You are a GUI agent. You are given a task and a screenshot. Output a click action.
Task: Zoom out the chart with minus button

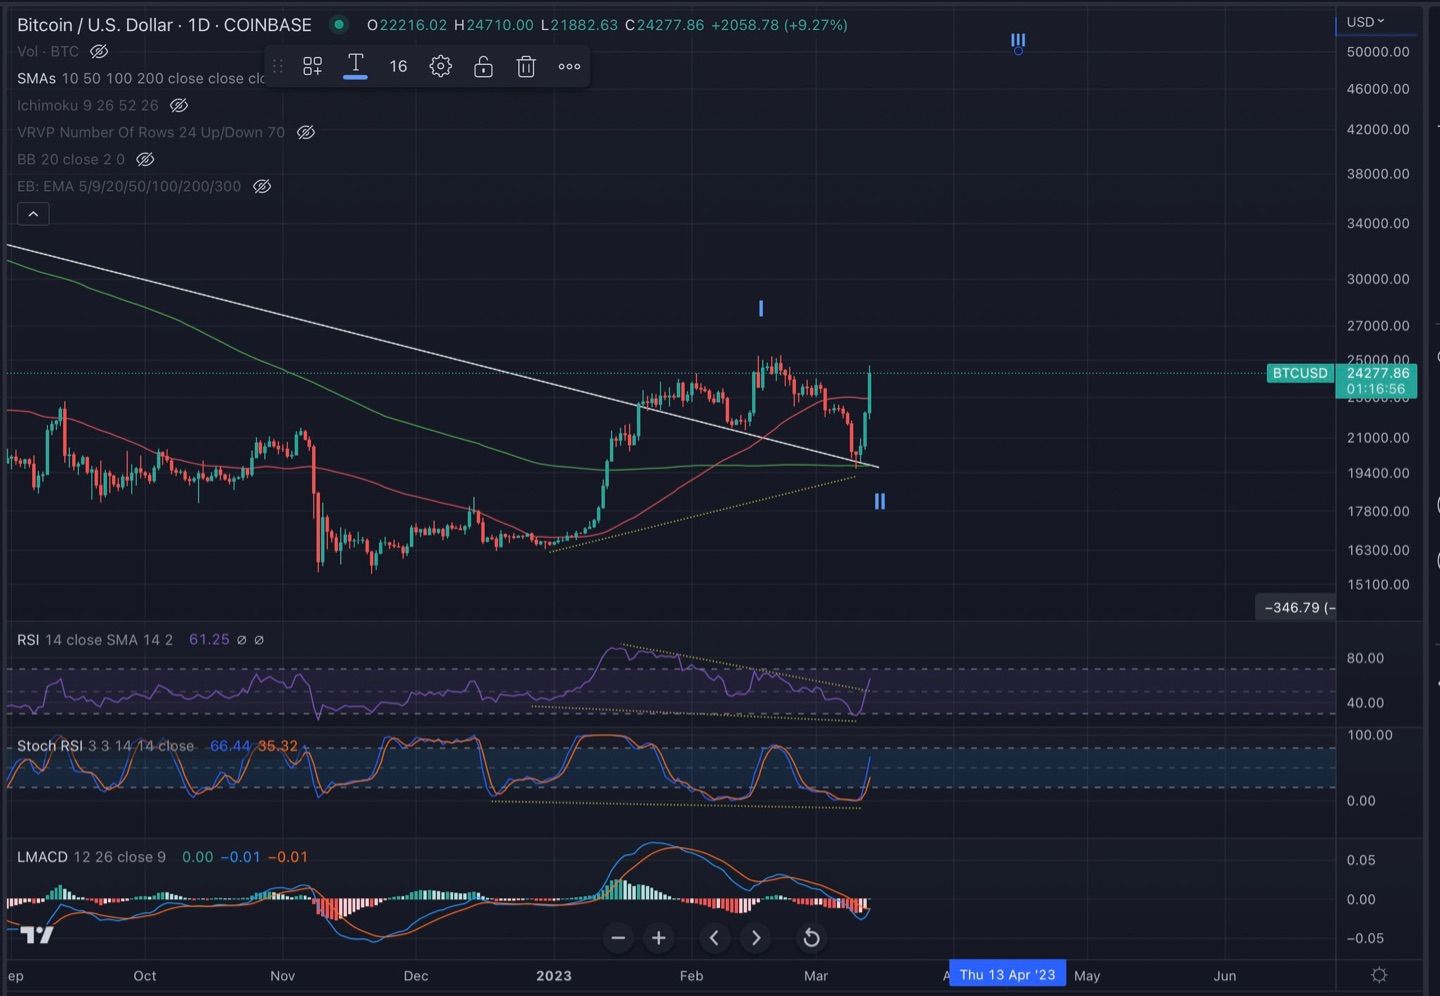pyautogui.click(x=618, y=938)
